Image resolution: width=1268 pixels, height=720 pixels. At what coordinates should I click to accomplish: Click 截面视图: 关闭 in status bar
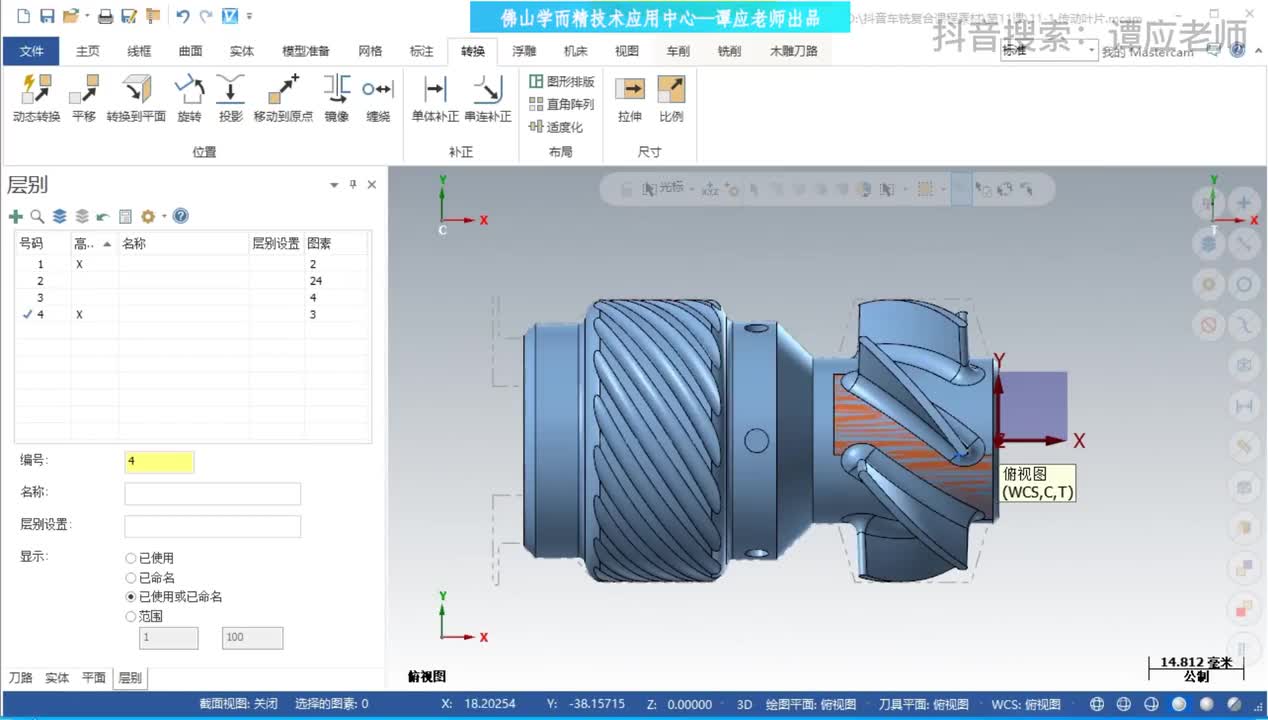click(x=238, y=704)
